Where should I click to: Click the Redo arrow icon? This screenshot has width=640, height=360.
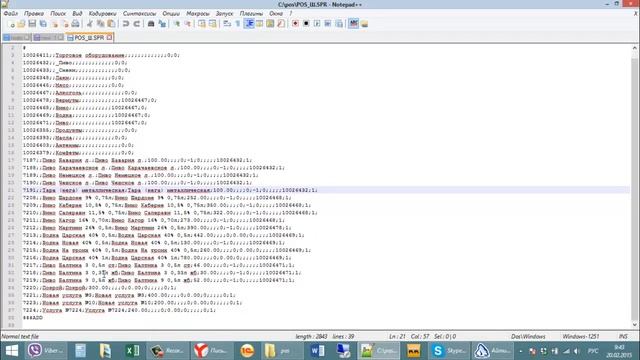137,24
